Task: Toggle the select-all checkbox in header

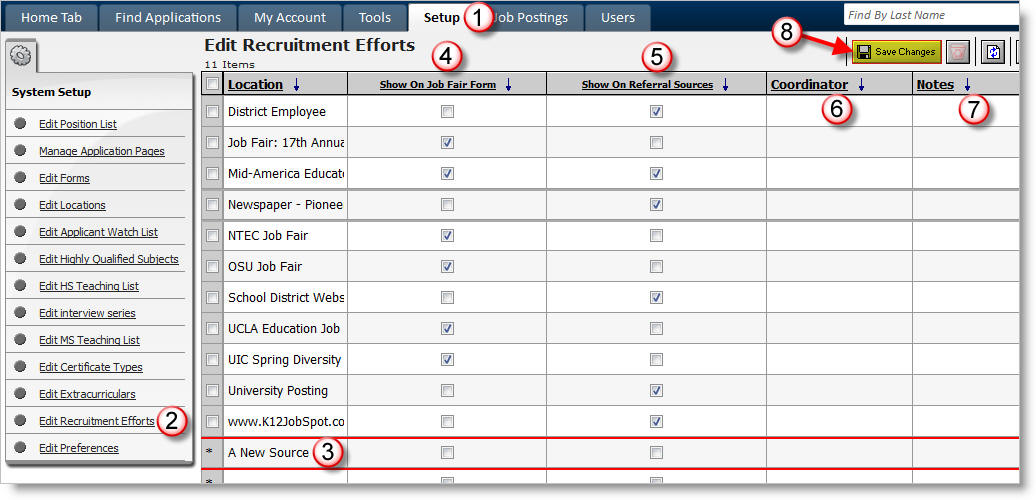Action: coord(212,85)
